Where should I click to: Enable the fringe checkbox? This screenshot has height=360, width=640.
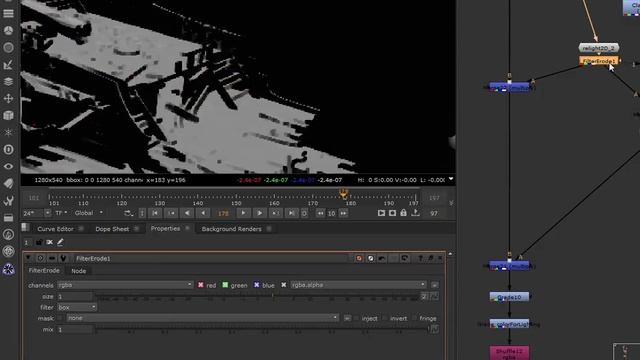[414, 318]
